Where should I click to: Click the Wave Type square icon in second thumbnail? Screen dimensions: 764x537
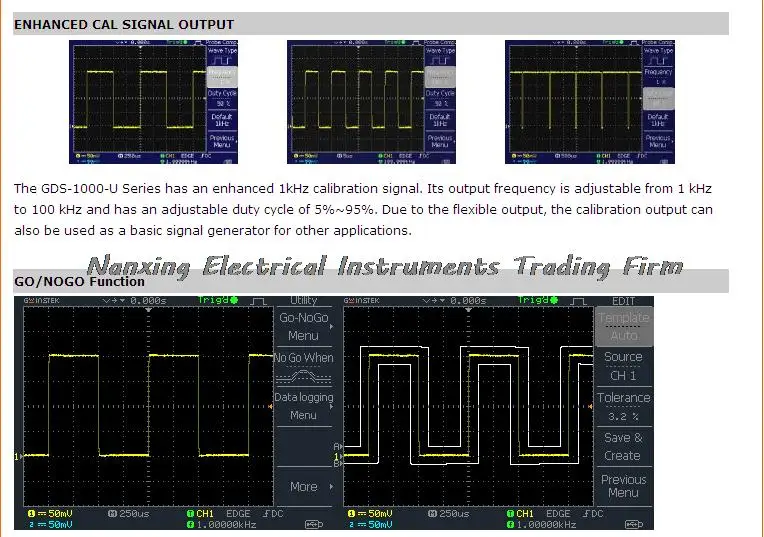440,60
